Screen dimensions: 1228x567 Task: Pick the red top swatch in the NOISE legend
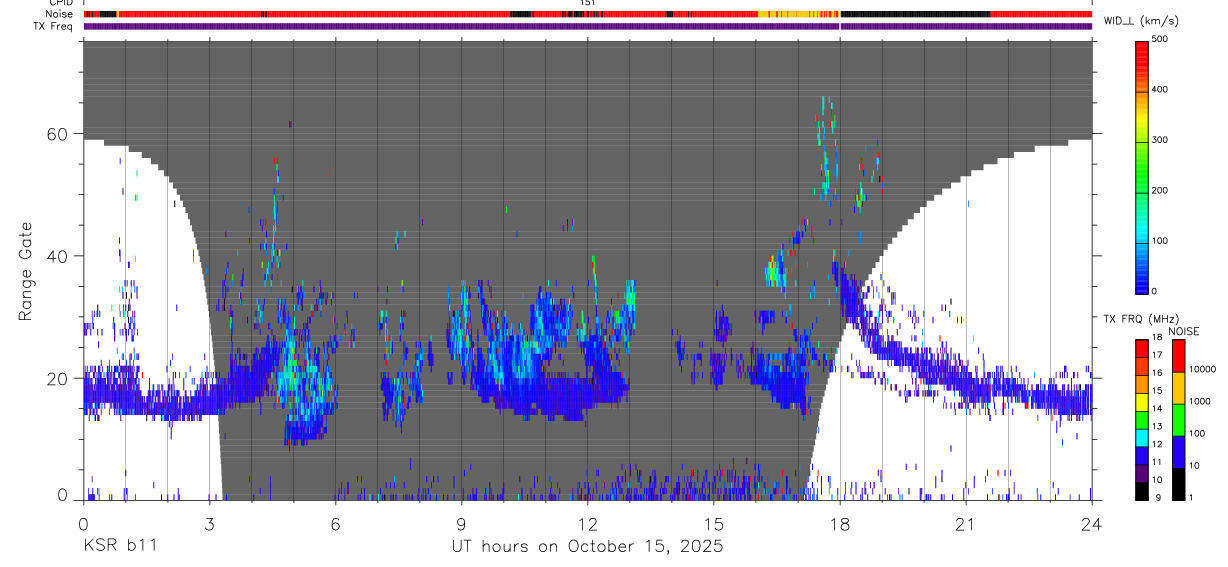pyautogui.click(x=1177, y=355)
